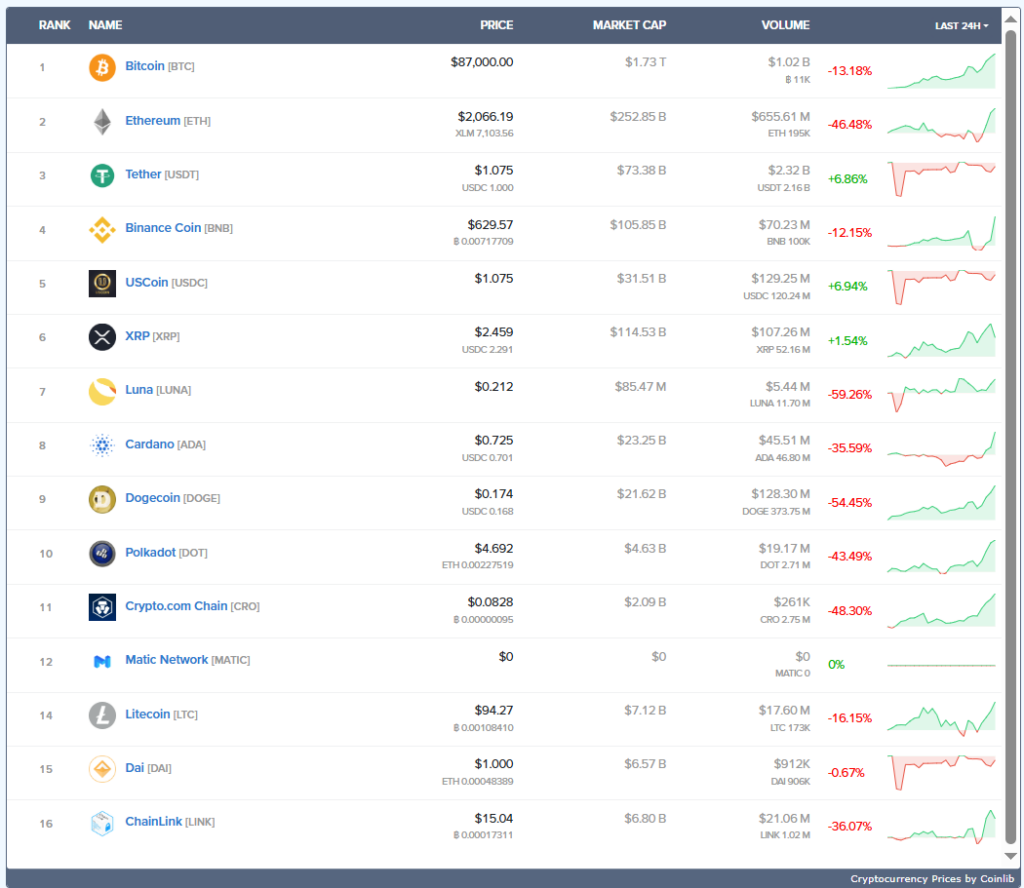Click the Cardano dotted logo icon
The width and height of the screenshot is (1024, 888).
pos(102,445)
